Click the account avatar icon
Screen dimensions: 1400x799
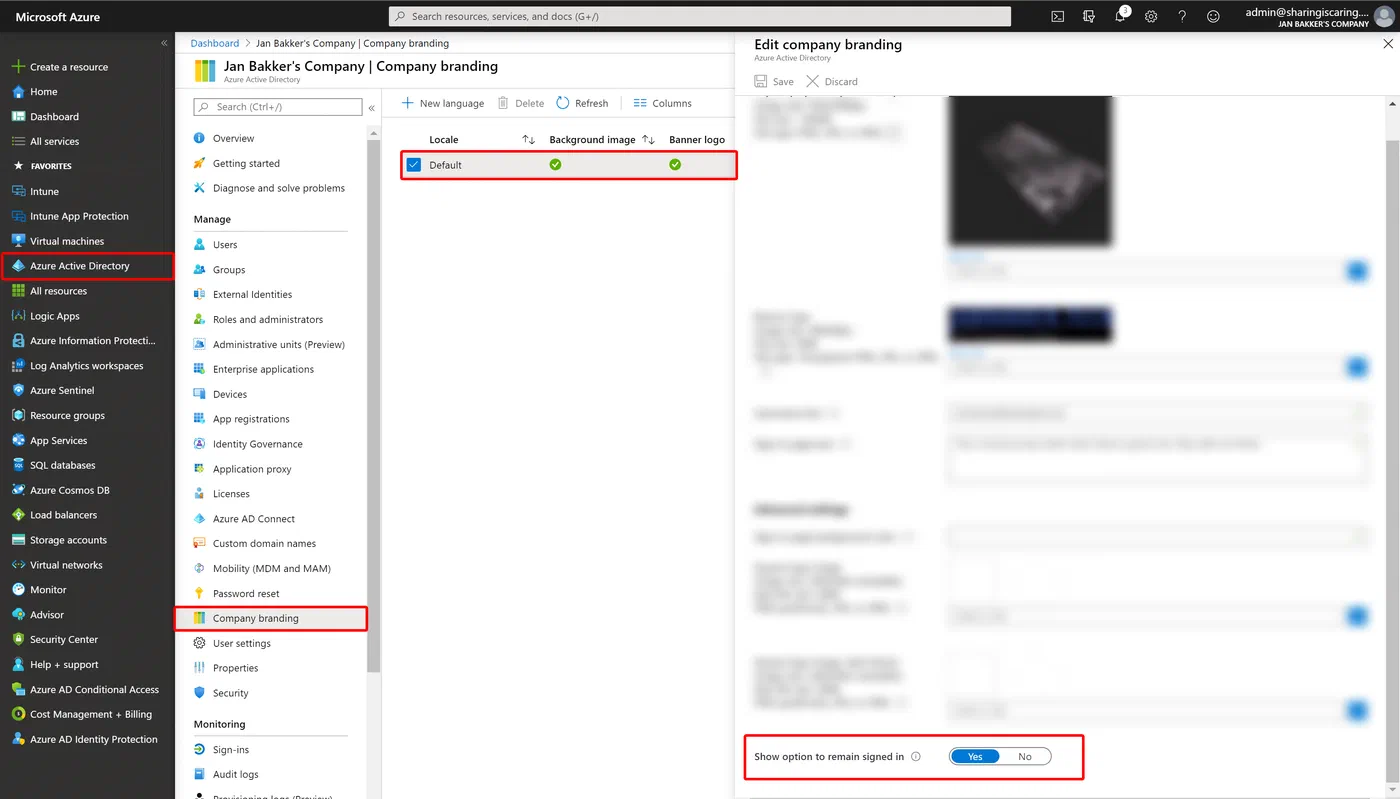(1383, 17)
